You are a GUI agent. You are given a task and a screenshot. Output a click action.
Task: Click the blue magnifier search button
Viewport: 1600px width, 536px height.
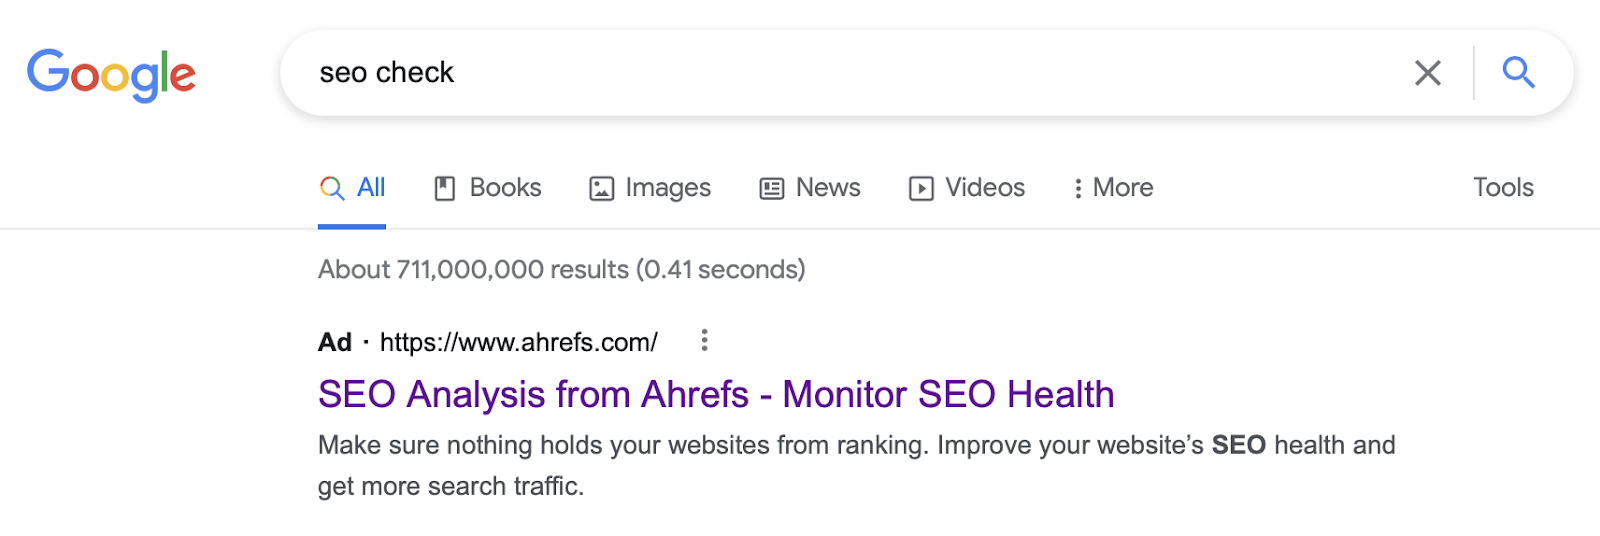[1518, 73]
